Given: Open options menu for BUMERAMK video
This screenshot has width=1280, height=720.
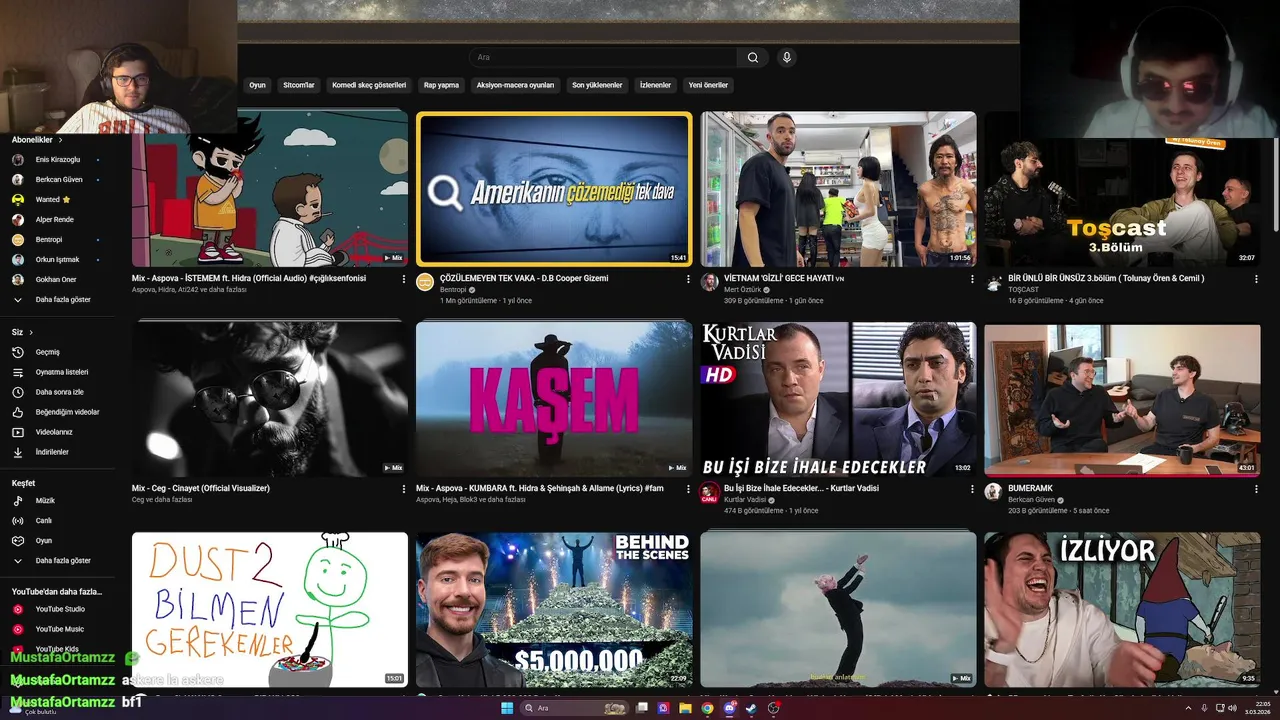Looking at the screenshot, I should click(1256, 489).
